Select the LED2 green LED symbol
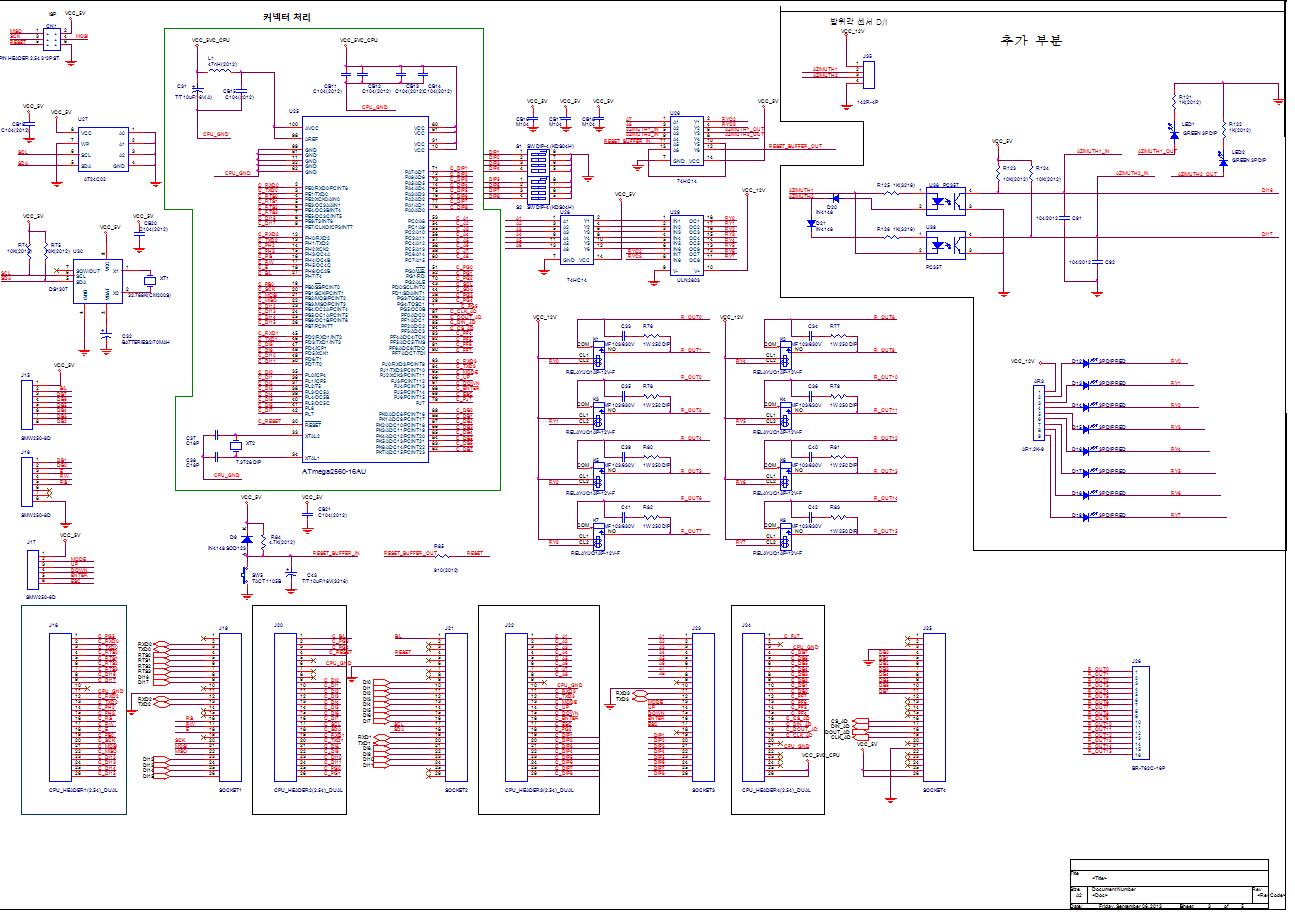Screen dimensions: 1295x923 [x=1223, y=160]
